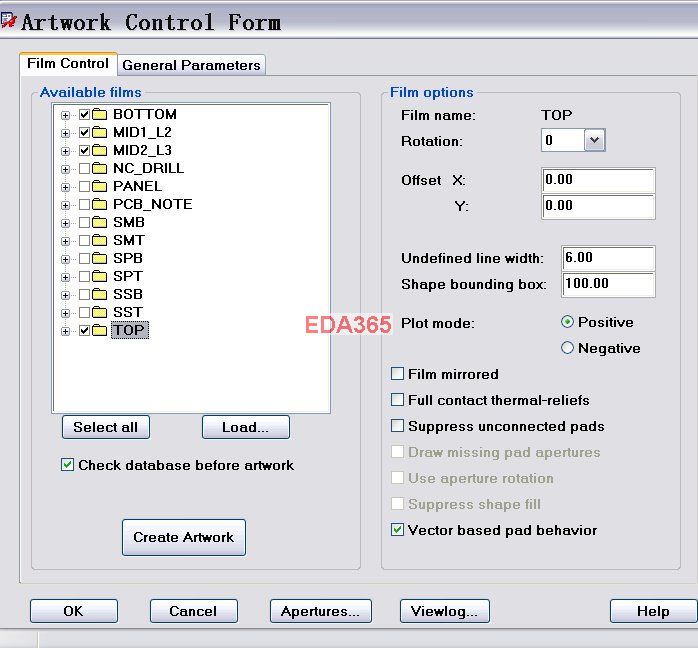This screenshot has width=698, height=648.
Task: Click the Help button
Action: click(x=653, y=611)
